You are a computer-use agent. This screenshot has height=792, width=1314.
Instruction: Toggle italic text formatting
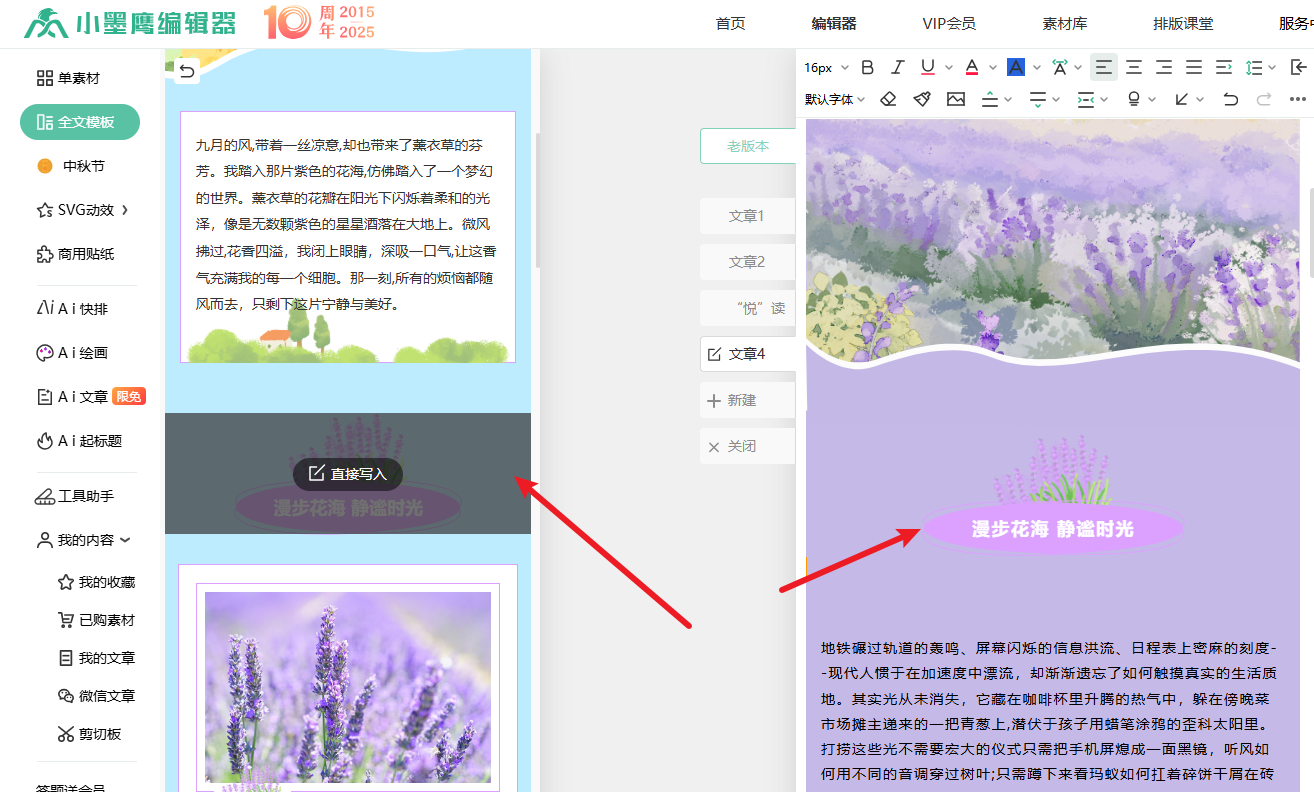(x=897, y=67)
